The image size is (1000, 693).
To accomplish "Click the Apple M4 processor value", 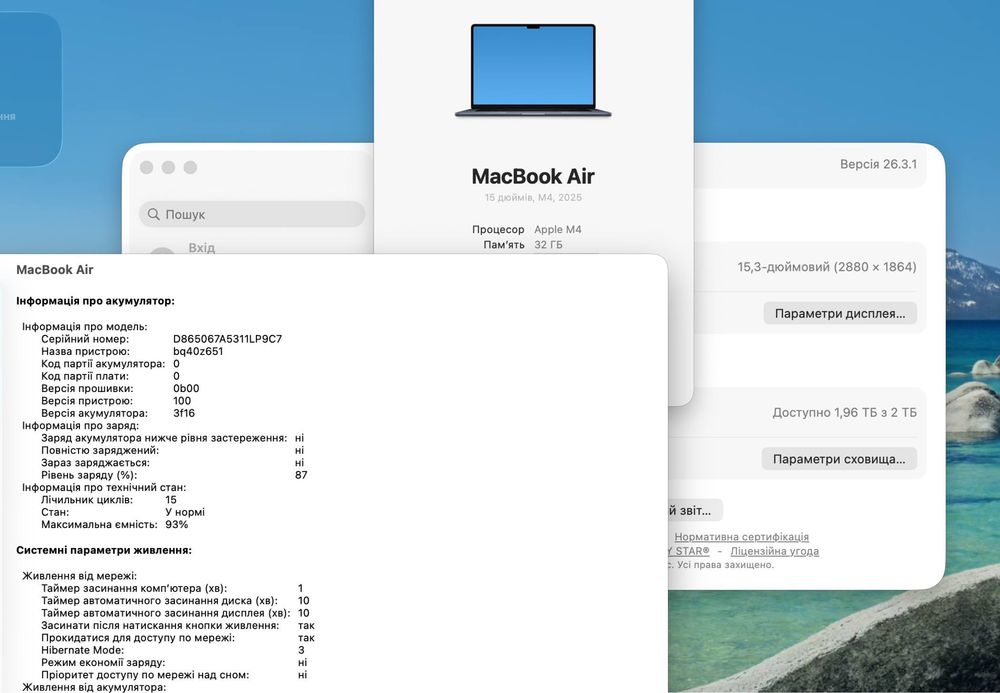I will [x=557, y=230].
